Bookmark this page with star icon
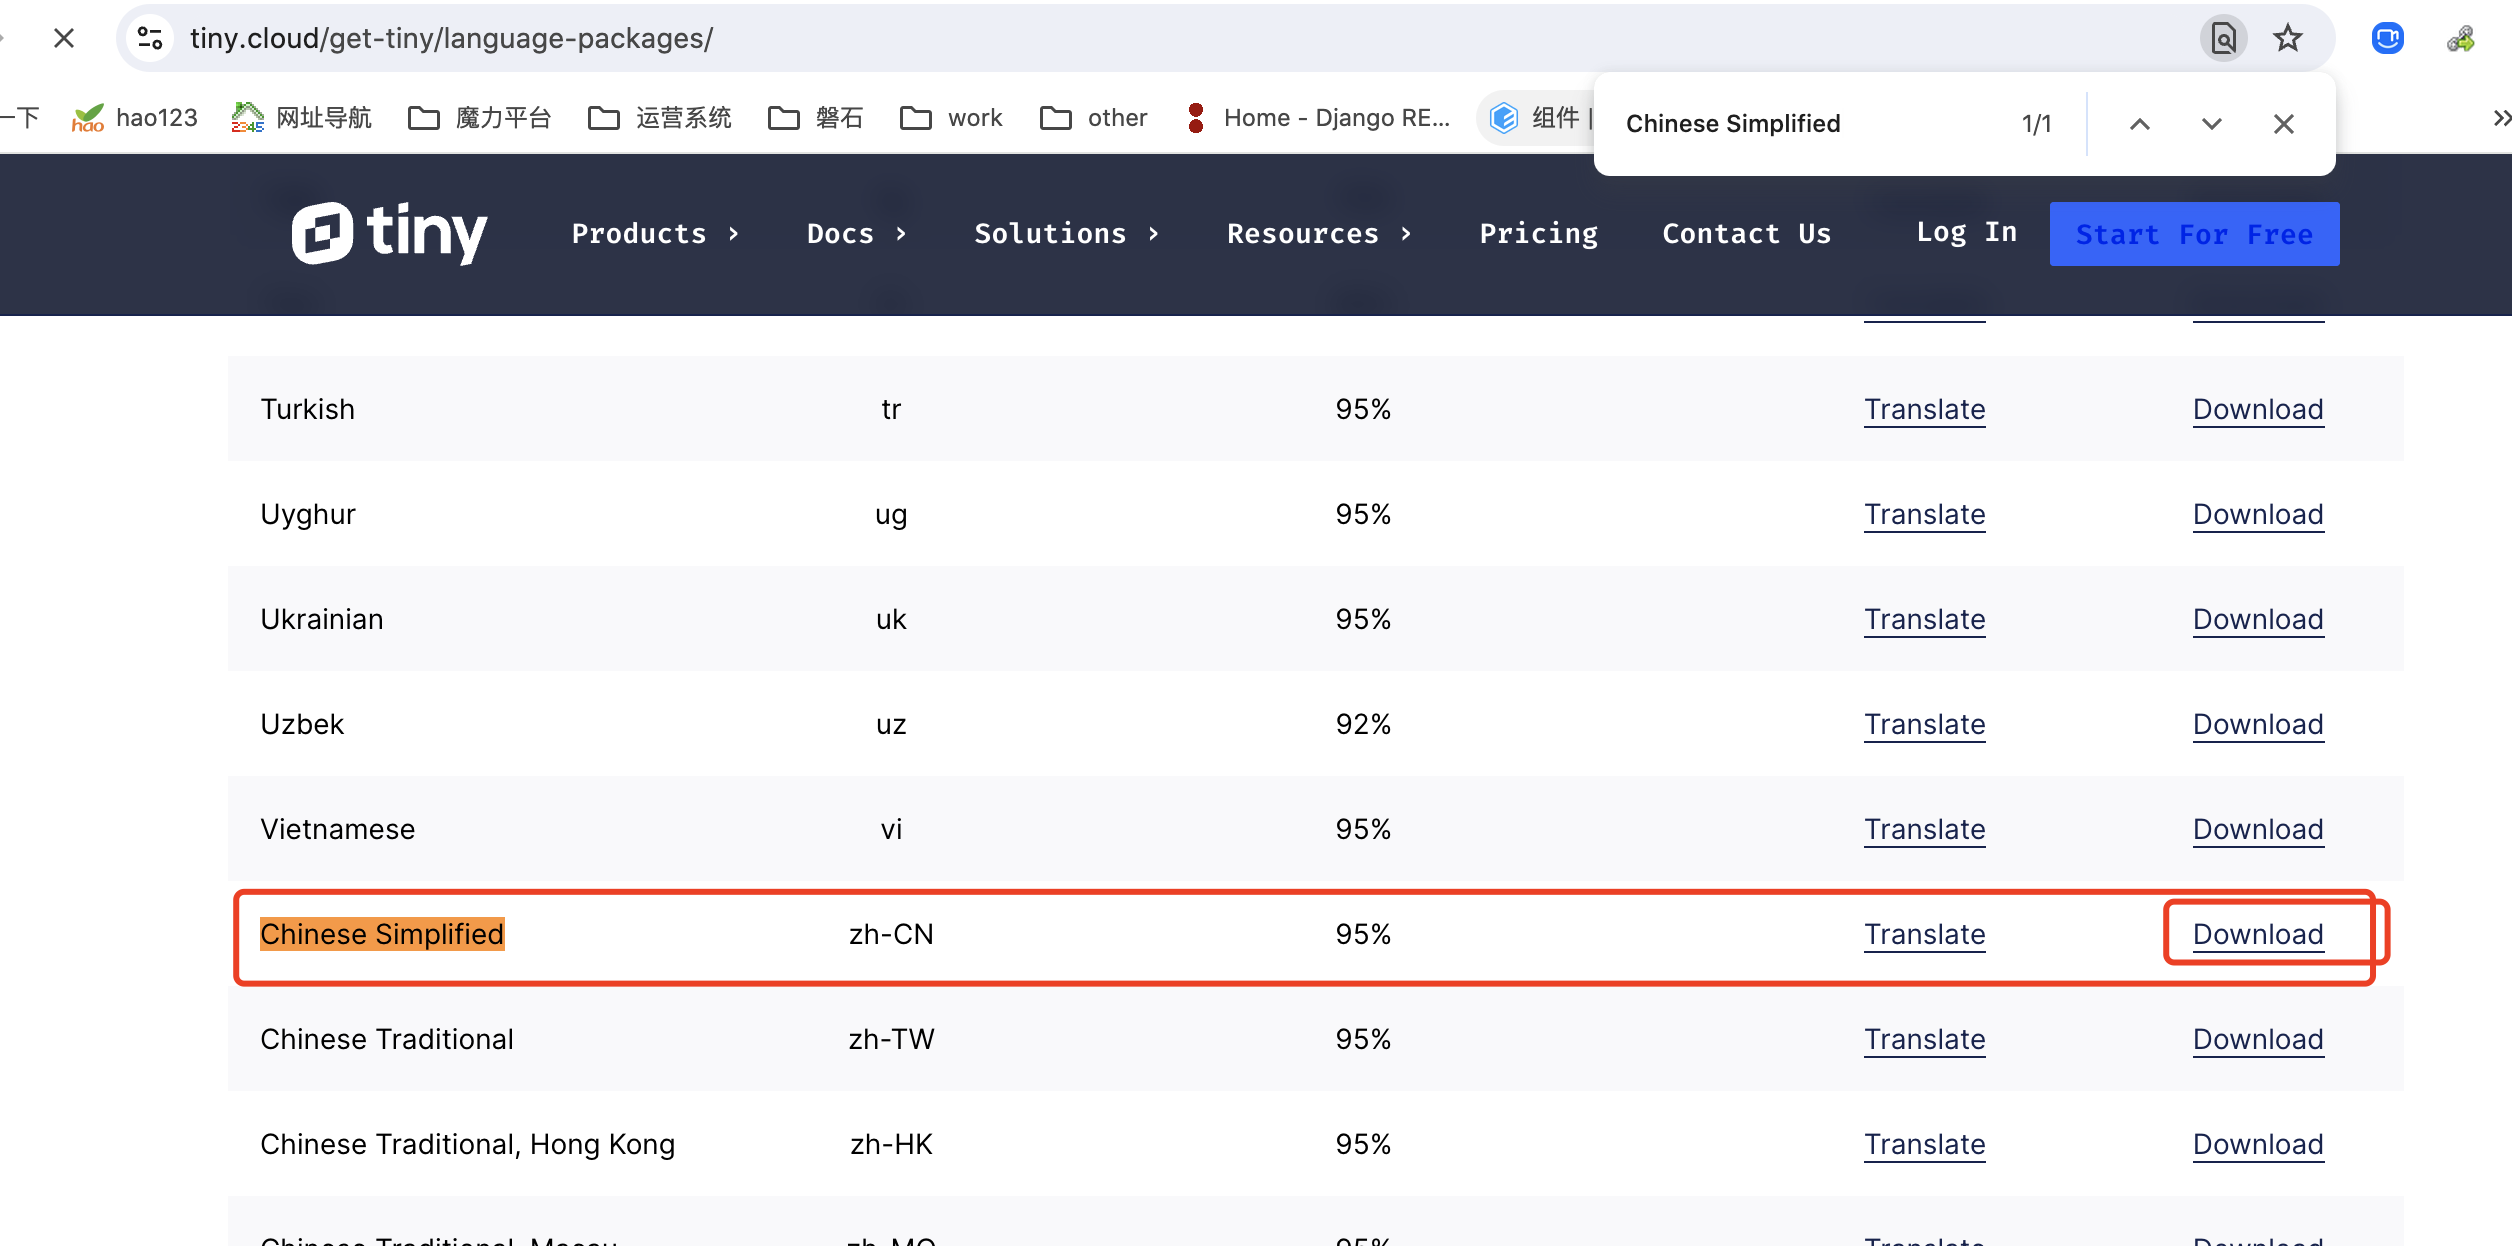 [2287, 39]
